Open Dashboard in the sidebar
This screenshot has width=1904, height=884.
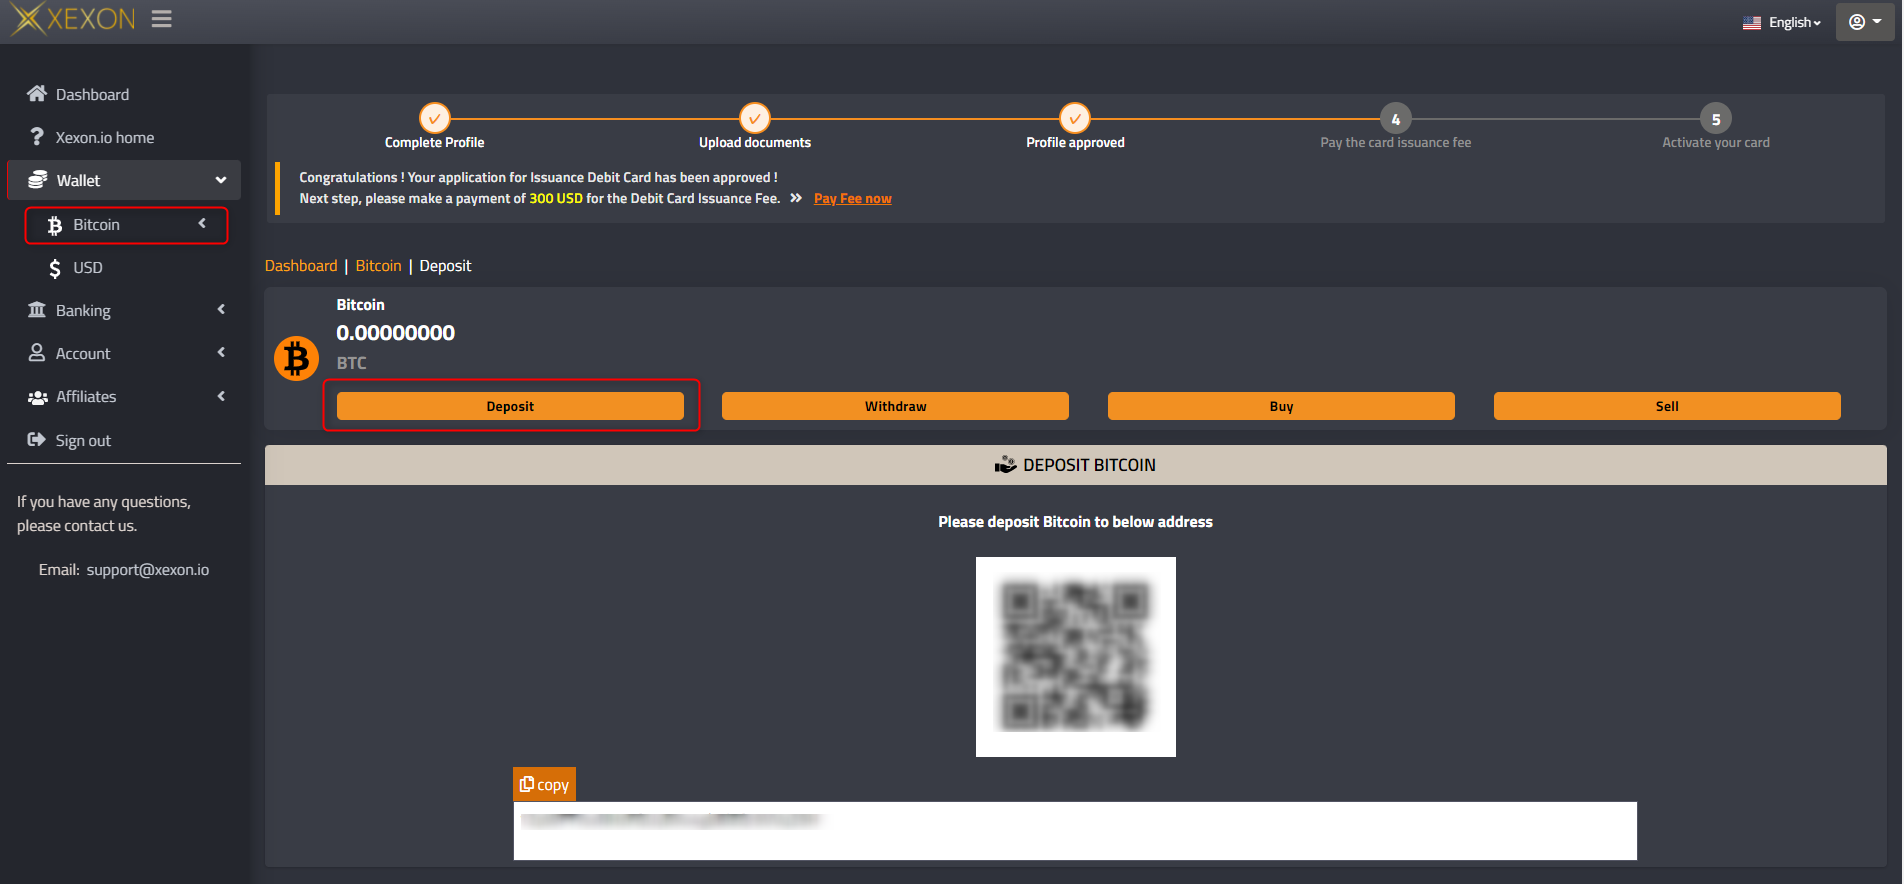click(92, 94)
